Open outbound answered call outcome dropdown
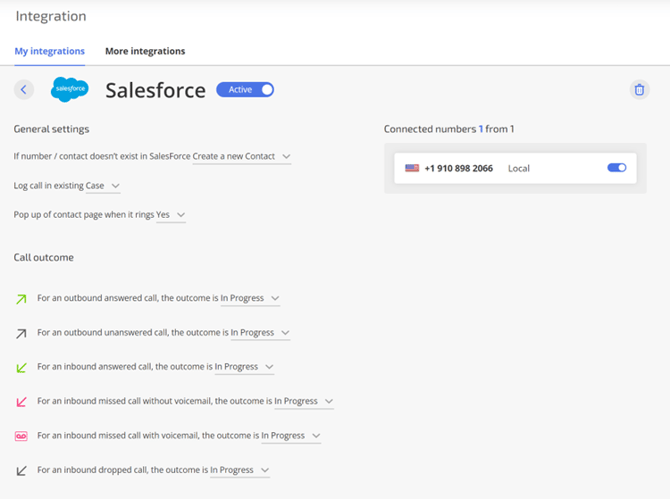The image size is (670, 499). point(250,298)
